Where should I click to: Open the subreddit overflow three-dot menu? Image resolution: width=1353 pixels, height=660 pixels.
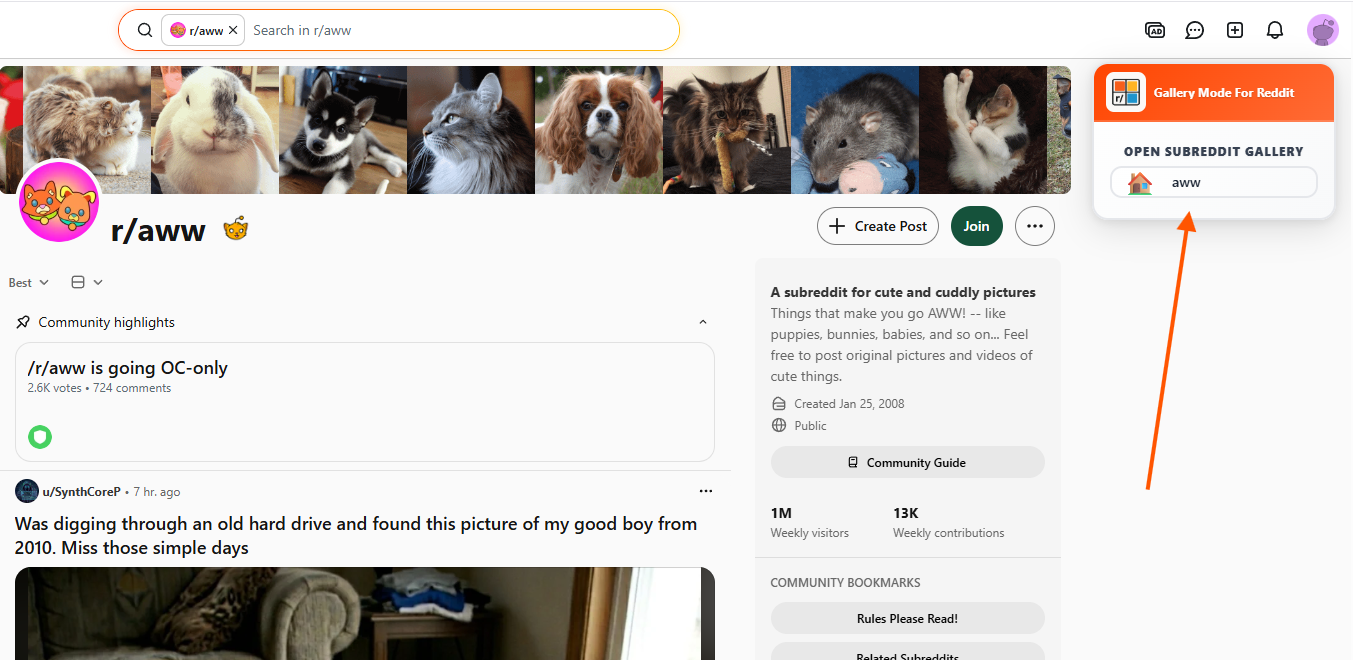pyautogui.click(x=1035, y=226)
